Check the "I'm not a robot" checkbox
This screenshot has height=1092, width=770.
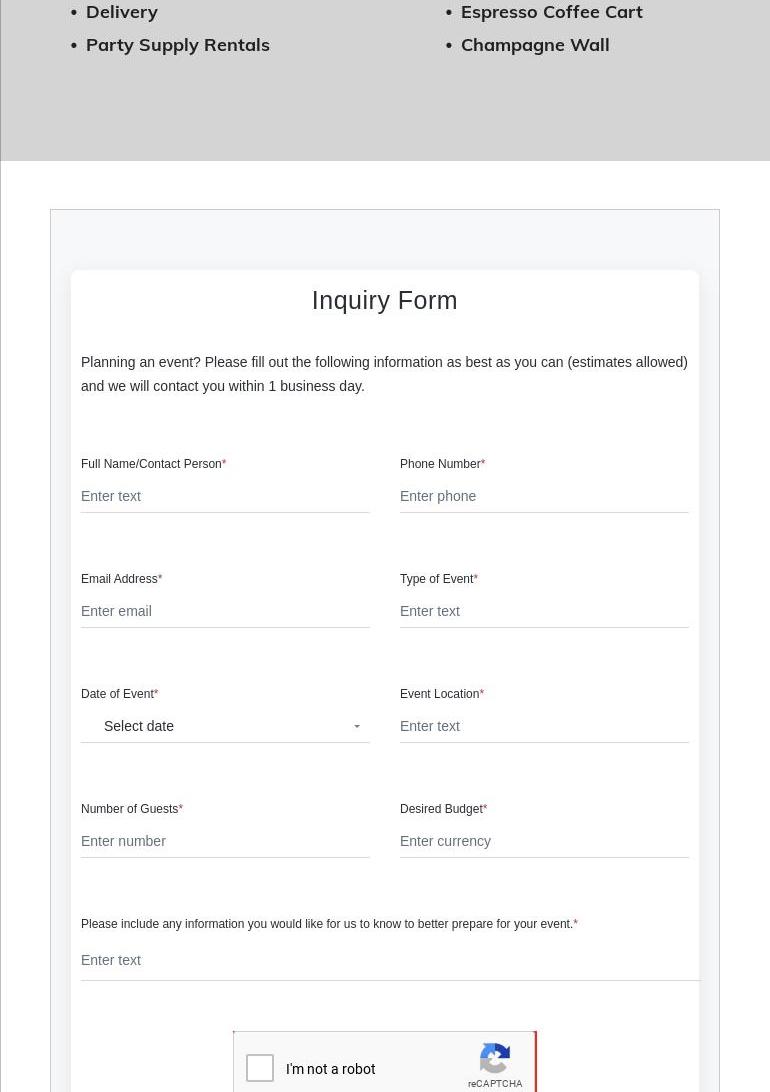[261, 1068]
